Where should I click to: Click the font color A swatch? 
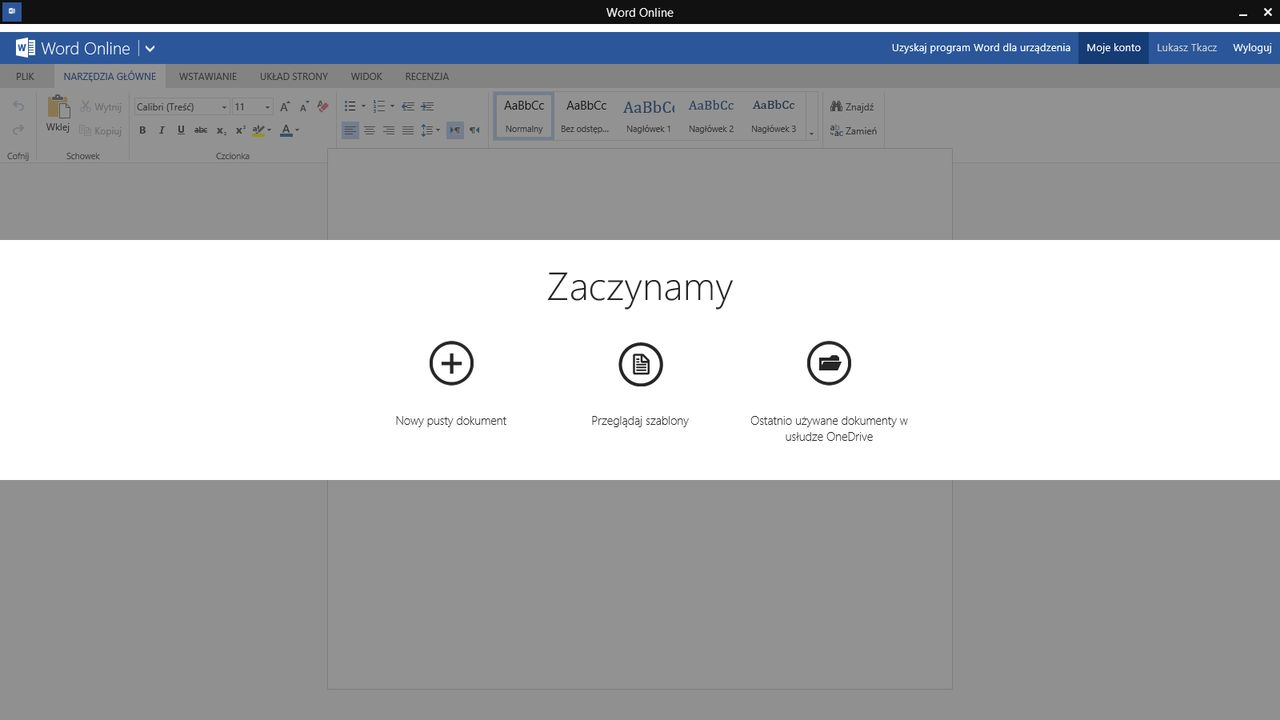(286, 130)
